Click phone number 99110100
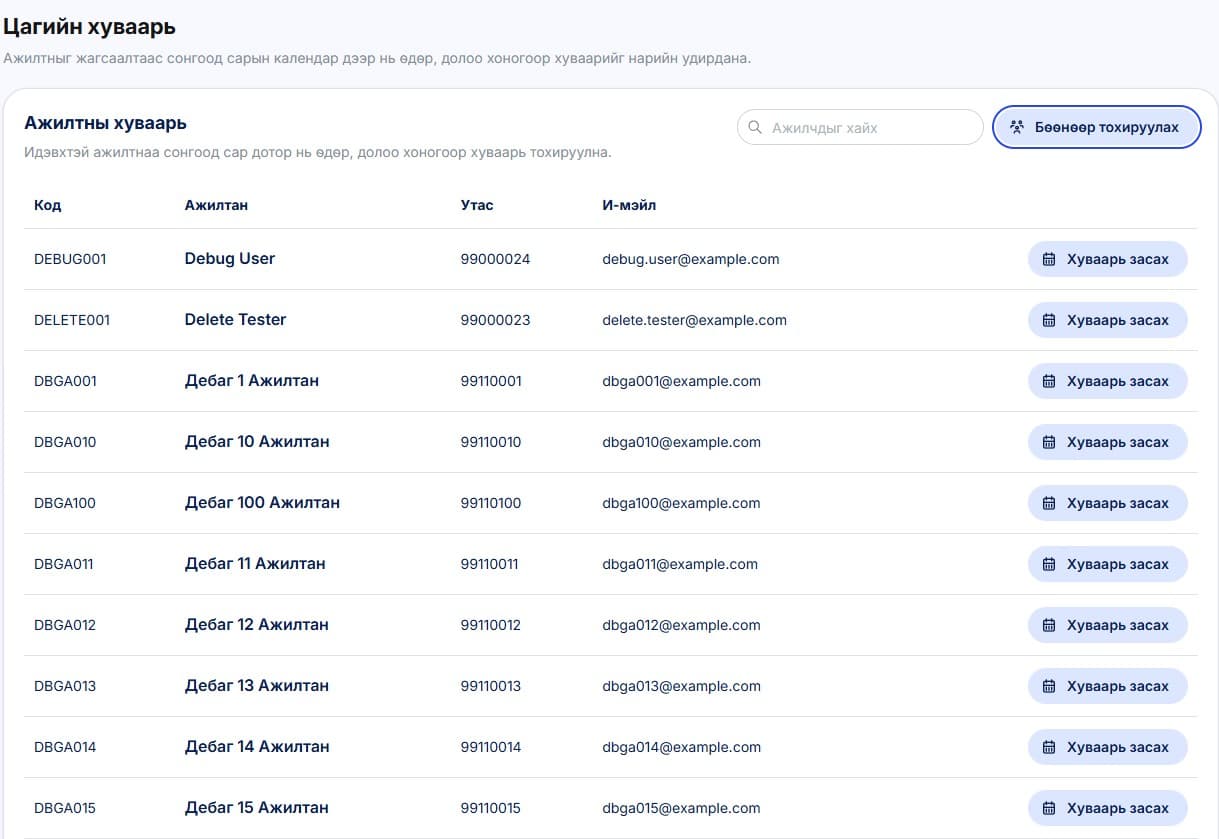 click(491, 503)
